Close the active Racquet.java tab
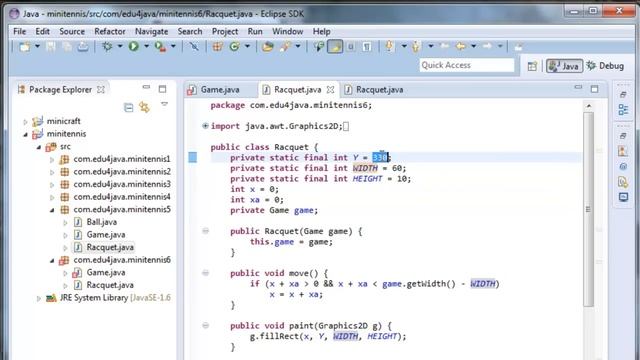 [330, 89]
